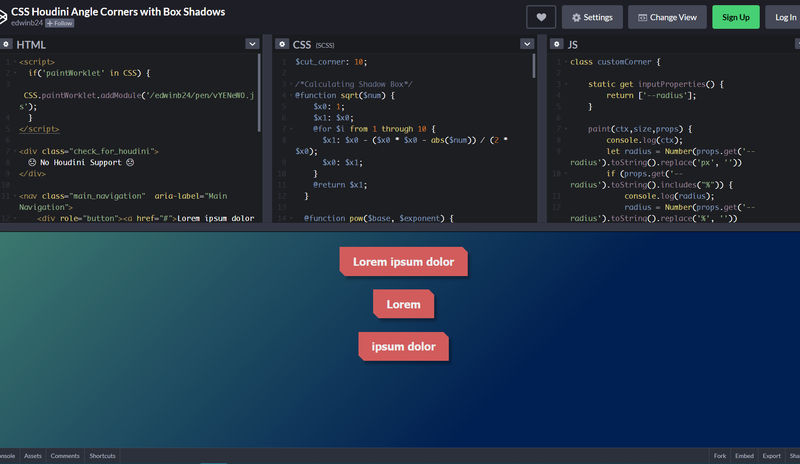
Task: Click the return ['--radius']; code line
Action: (651, 95)
